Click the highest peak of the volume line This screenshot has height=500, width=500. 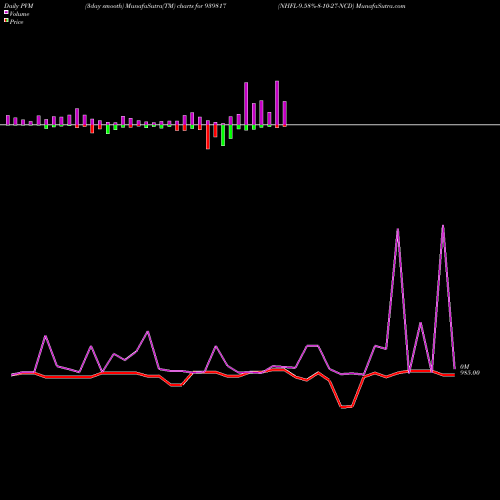443,226
